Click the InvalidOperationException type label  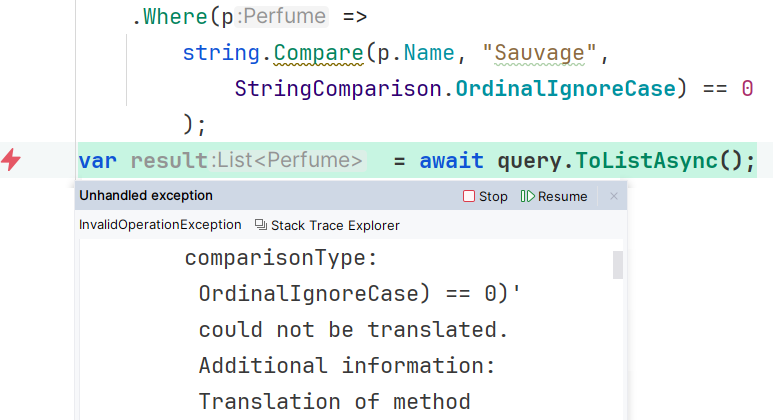tap(160, 225)
